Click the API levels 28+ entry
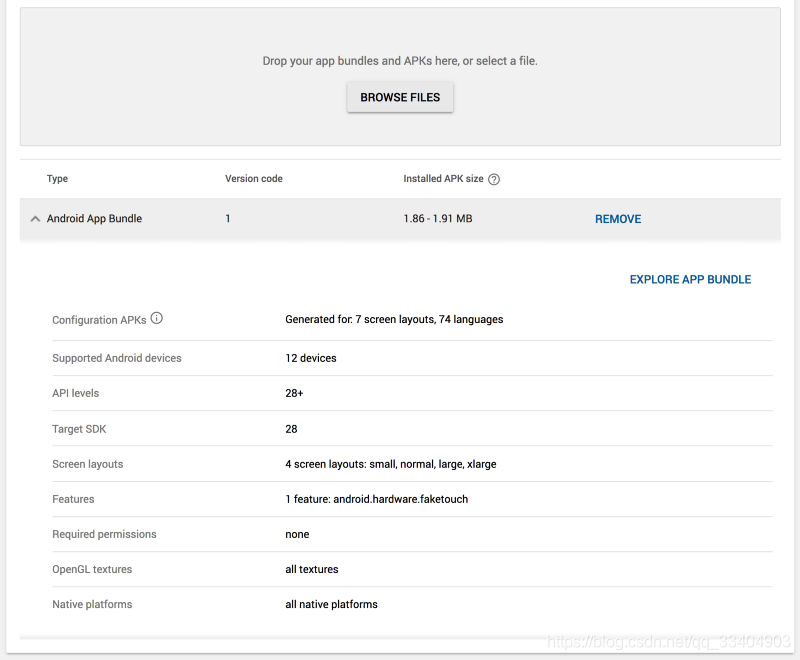This screenshot has height=660, width=800. [x=292, y=393]
